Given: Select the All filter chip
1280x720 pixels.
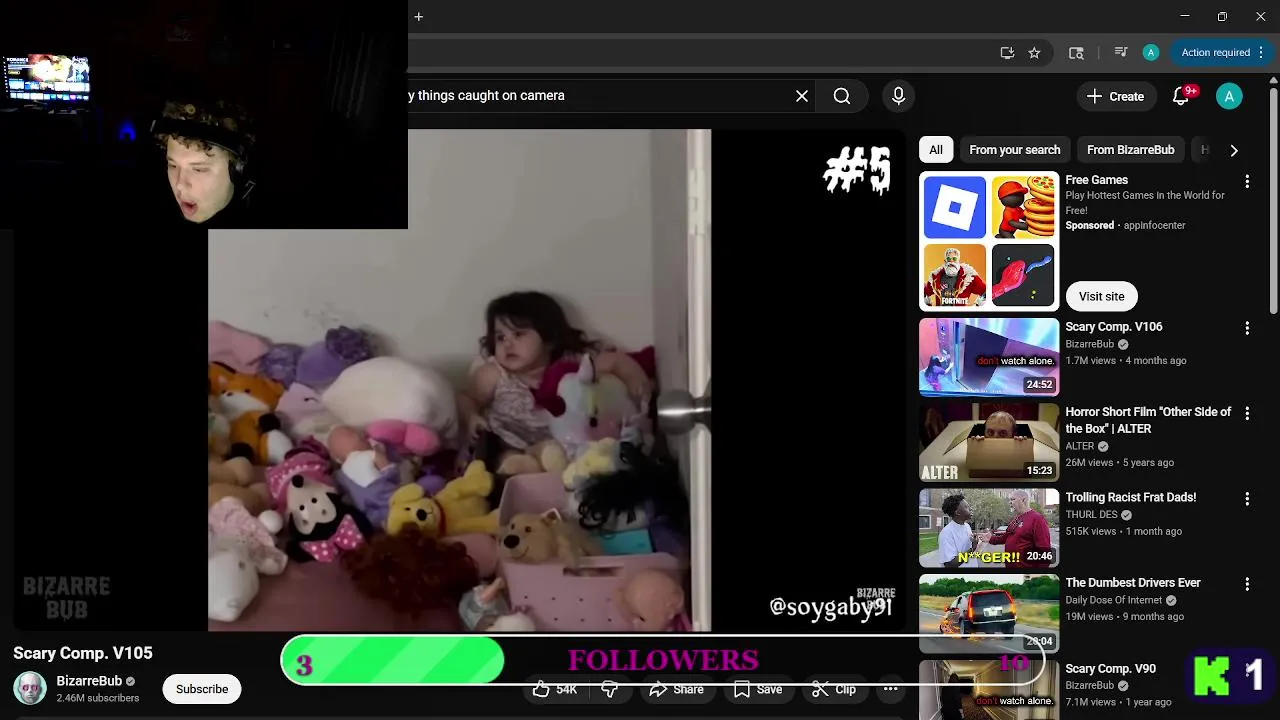Looking at the screenshot, I should (935, 150).
